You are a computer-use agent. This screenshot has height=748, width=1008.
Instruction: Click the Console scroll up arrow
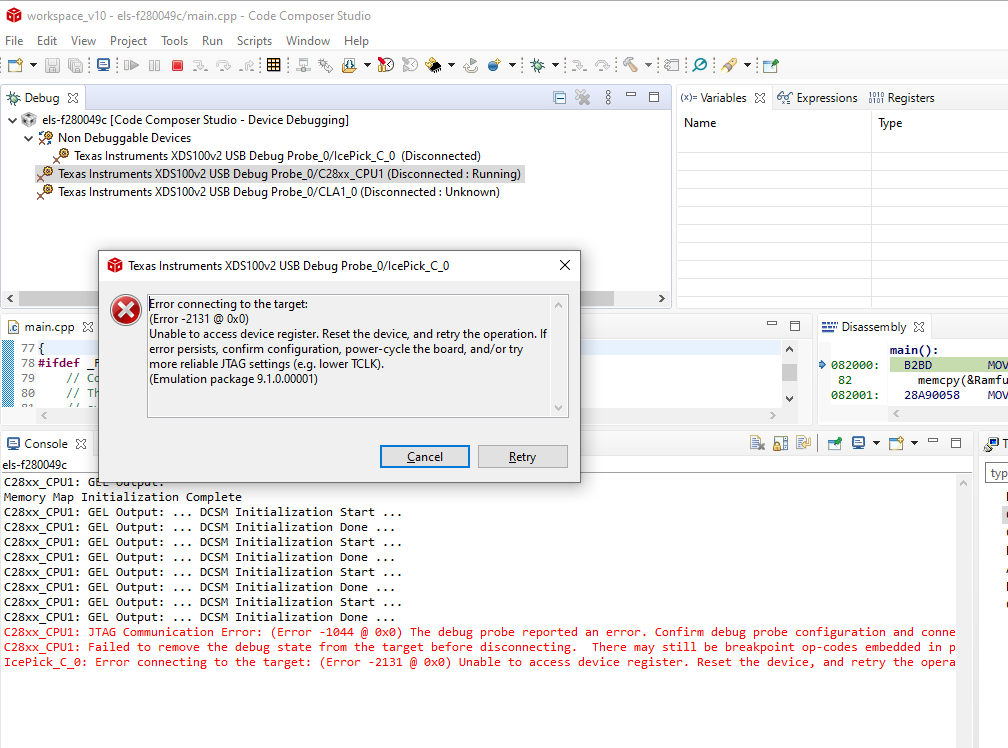[x=963, y=483]
